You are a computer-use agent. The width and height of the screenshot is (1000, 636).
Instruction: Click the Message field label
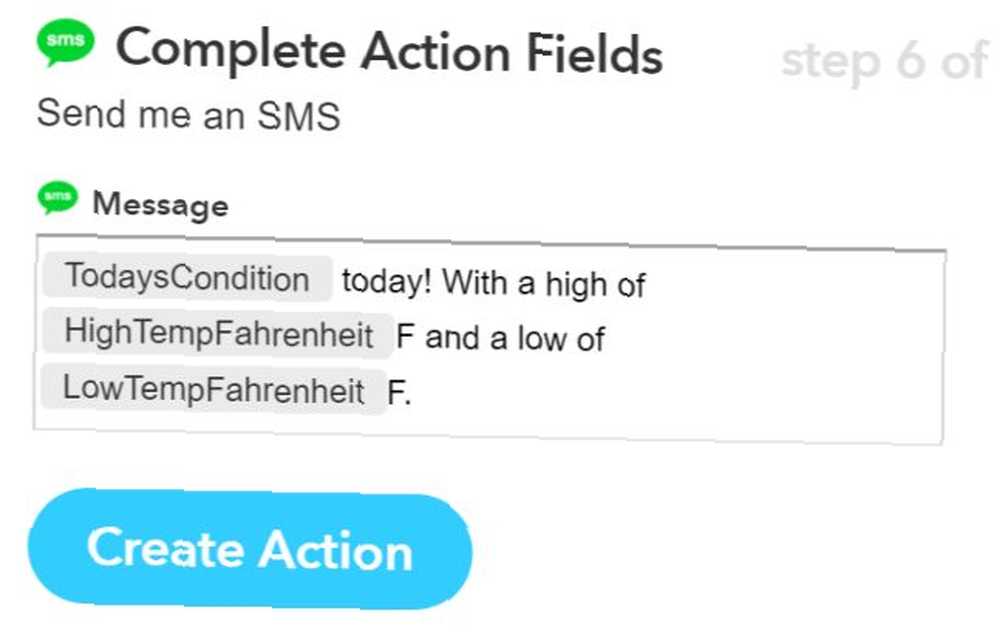tap(161, 205)
